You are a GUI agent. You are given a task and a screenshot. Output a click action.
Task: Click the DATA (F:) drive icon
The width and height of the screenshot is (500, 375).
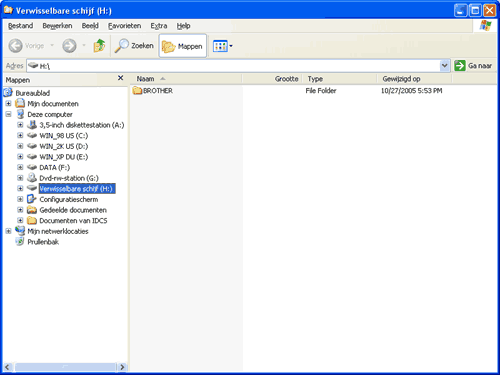(32, 167)
